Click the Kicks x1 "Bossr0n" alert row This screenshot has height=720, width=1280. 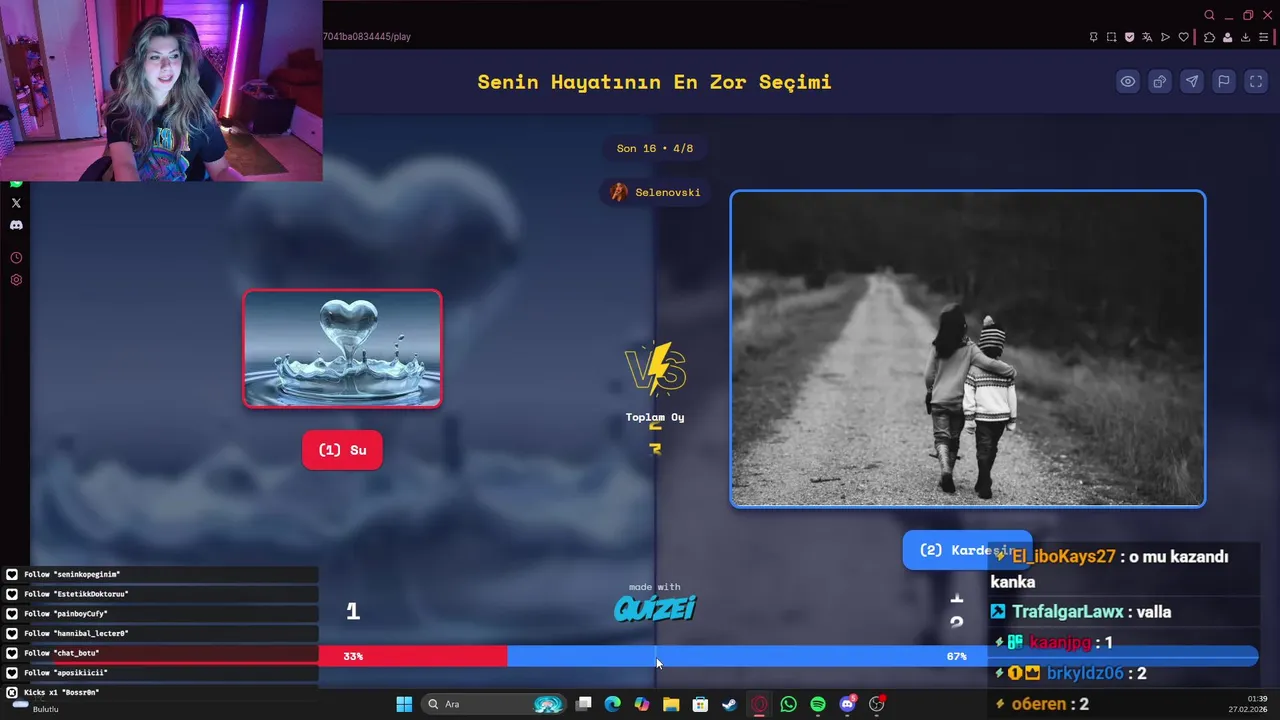[x=160, y=692]
